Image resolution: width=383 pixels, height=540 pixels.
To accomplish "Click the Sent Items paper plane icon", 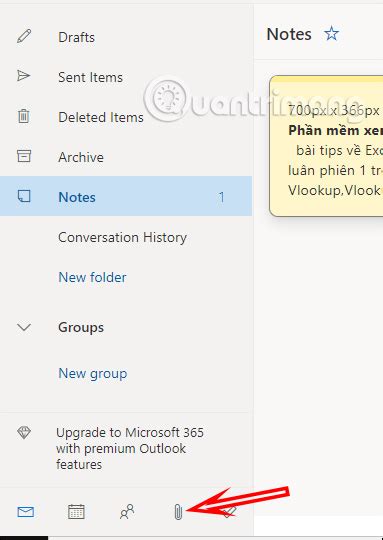I will (24, 76).
